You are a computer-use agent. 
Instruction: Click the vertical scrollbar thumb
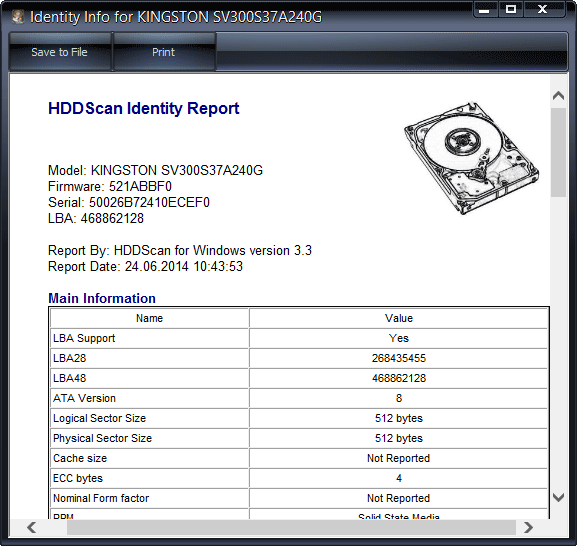tap(558, 152)
